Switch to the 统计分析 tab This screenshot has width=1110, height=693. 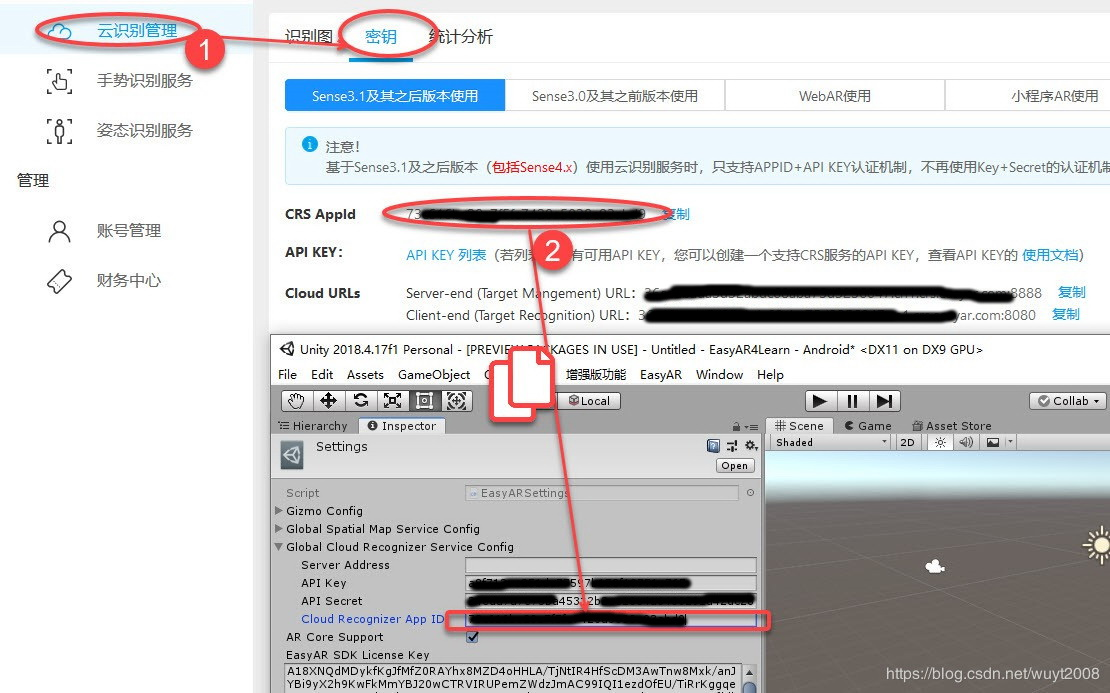click(462, 36)
